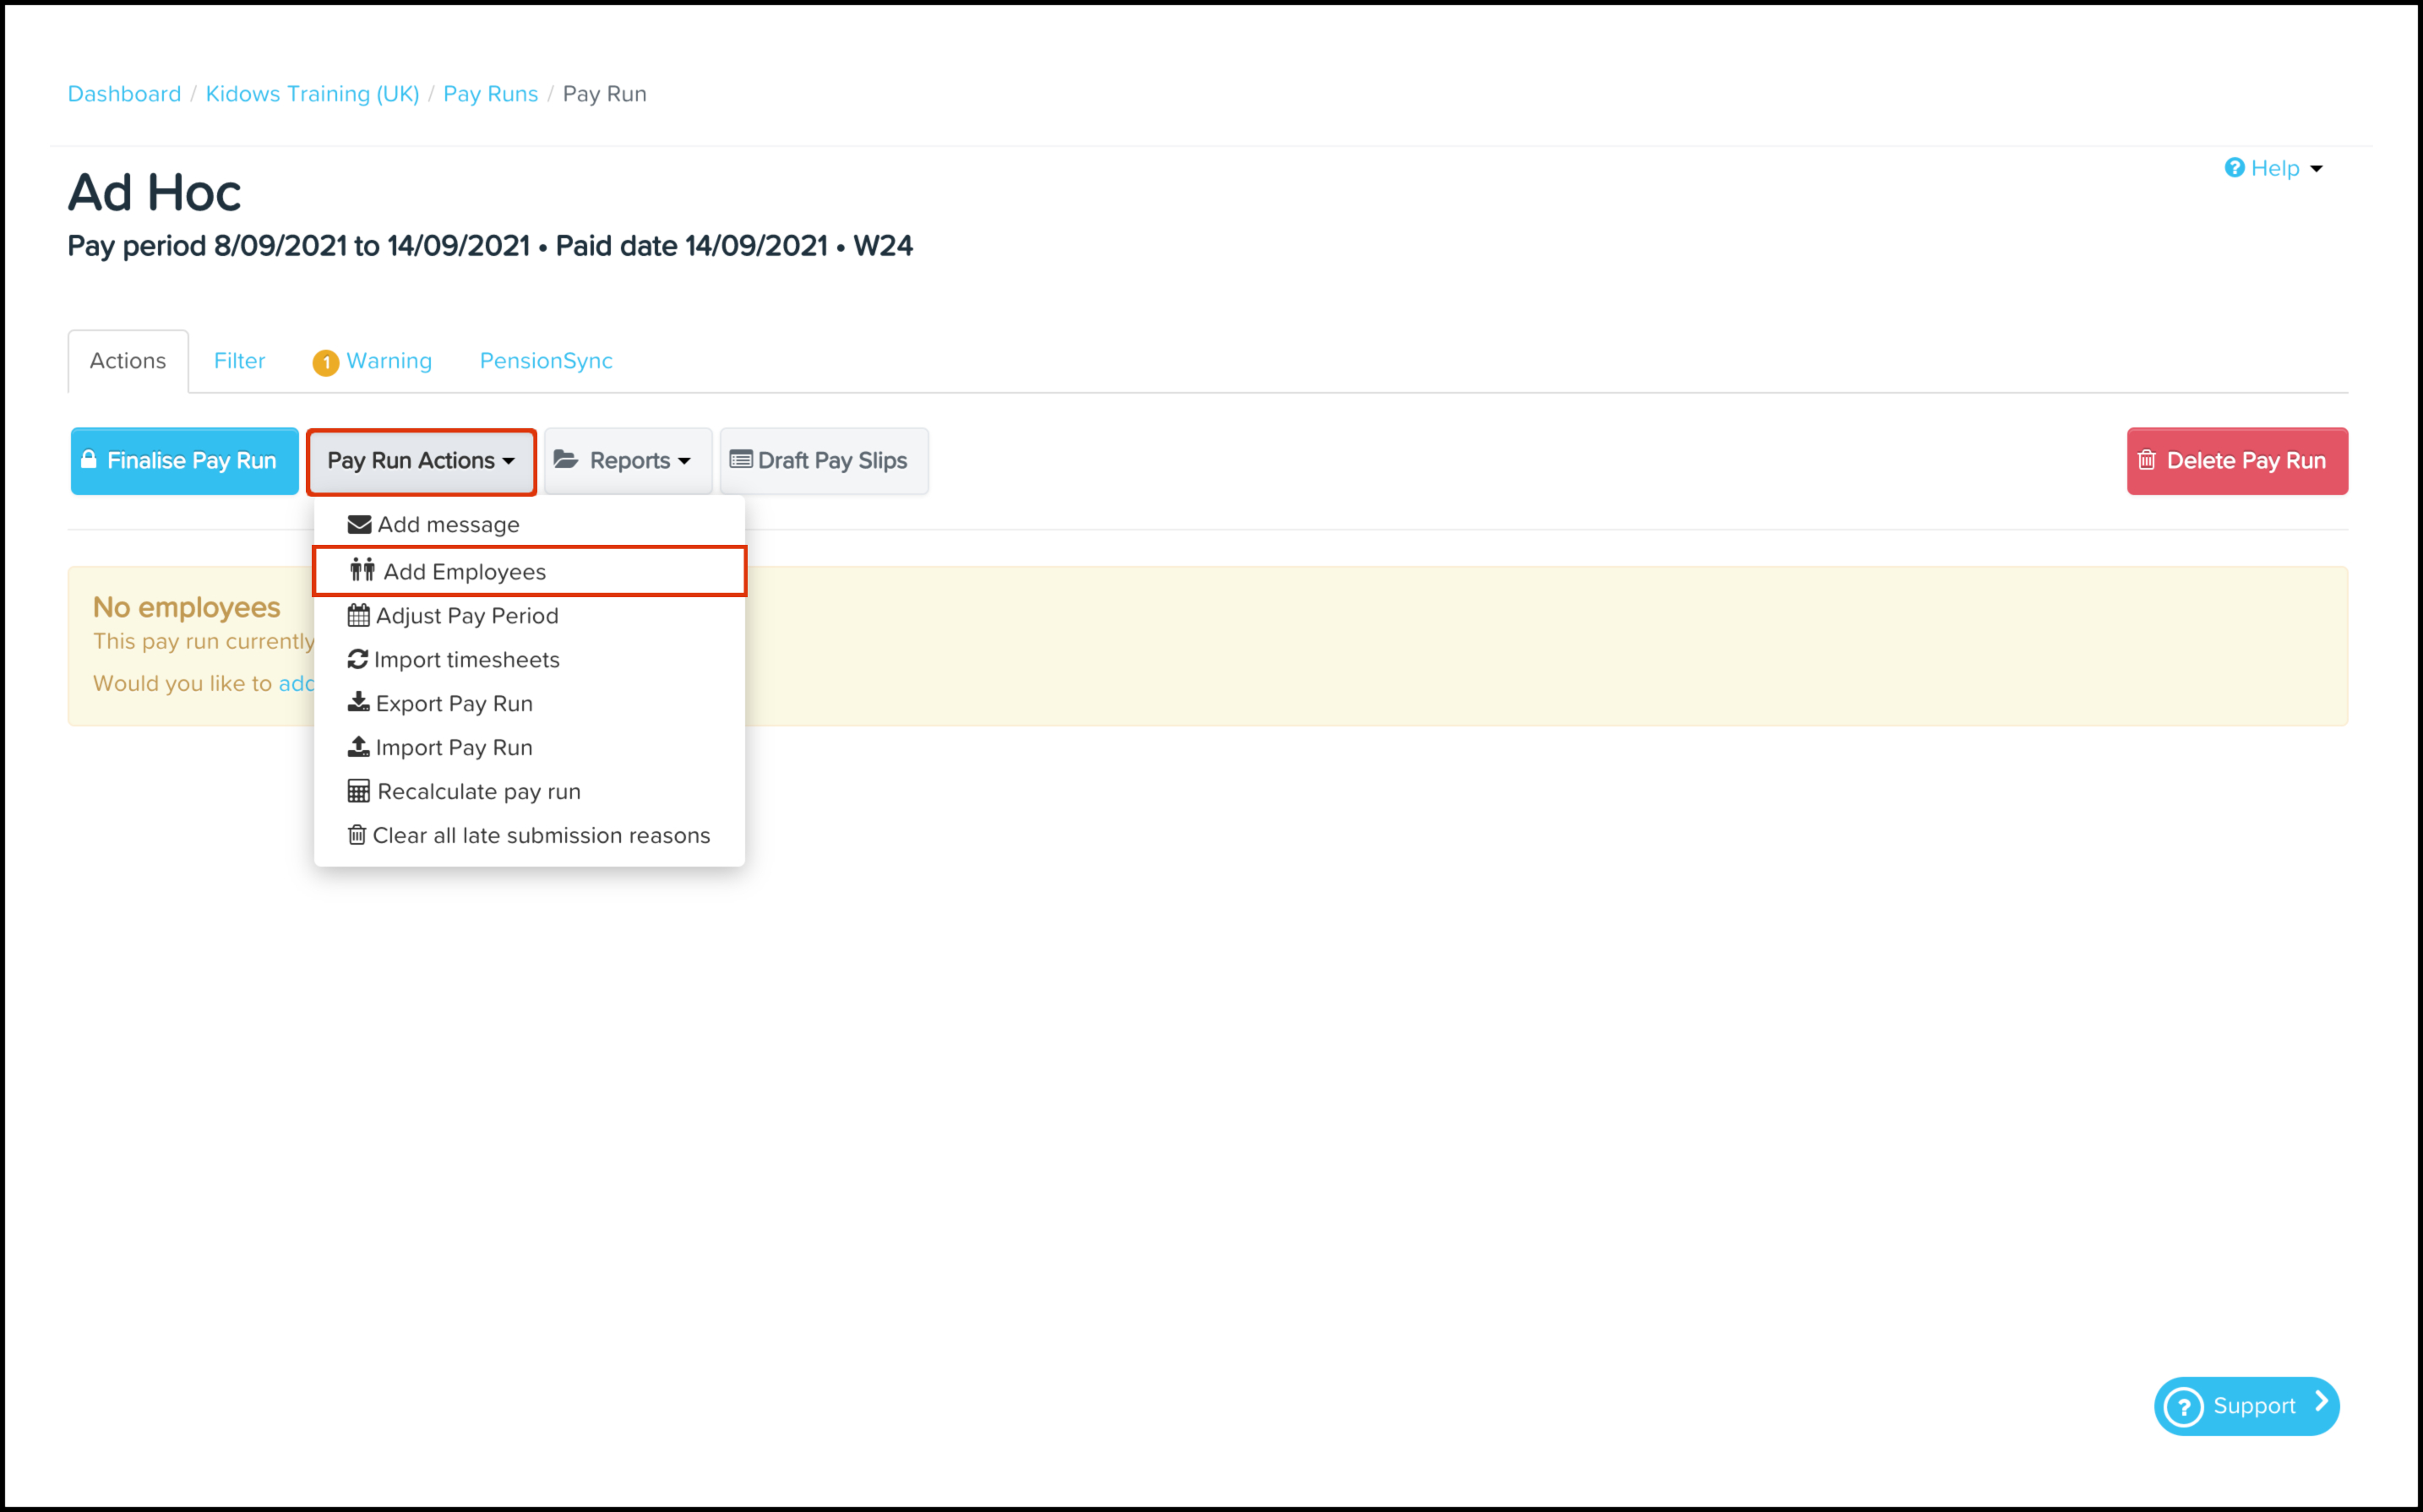Switch to the Filter tab
The image size is (2423, 1512).
coord(239,361)
